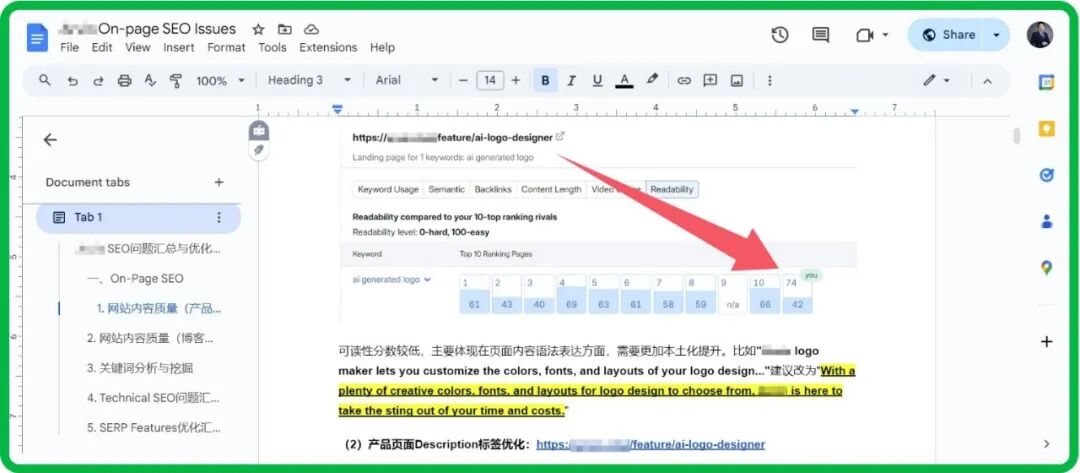
Task: Open the comments panel icon
Action: (x=820, y=35)
